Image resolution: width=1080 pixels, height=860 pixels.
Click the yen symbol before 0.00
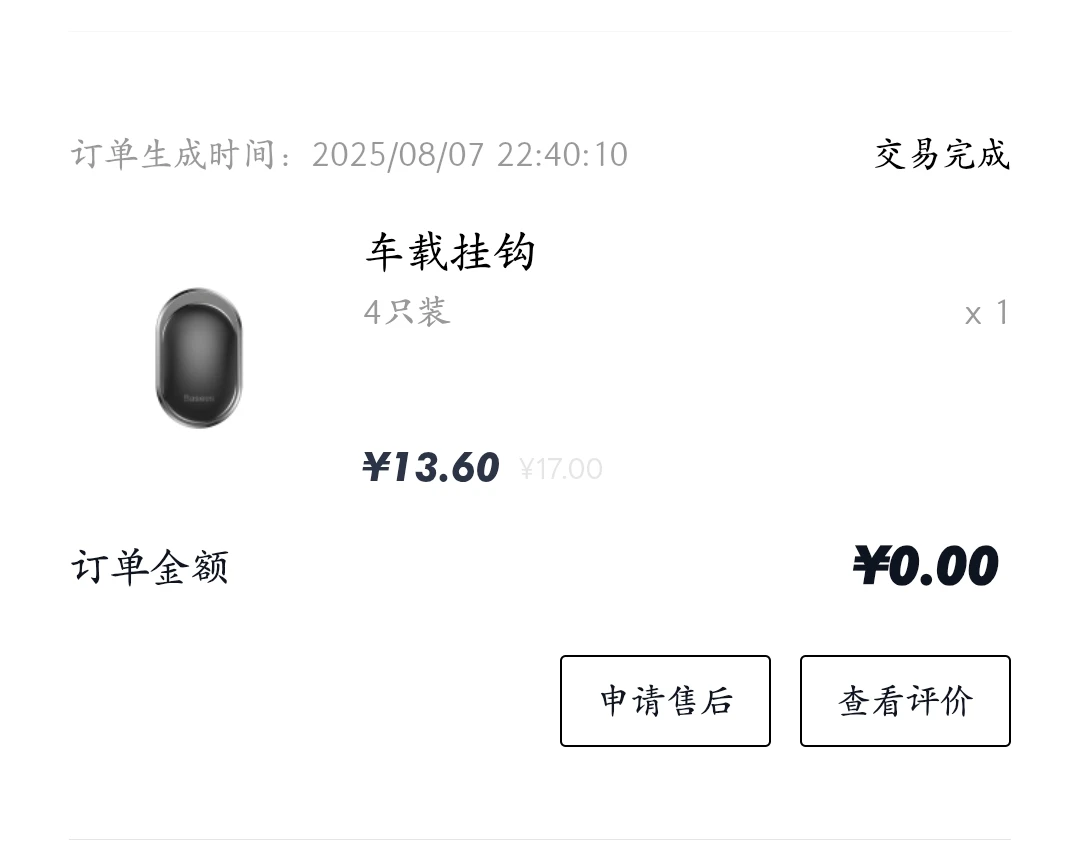[869, 566]
